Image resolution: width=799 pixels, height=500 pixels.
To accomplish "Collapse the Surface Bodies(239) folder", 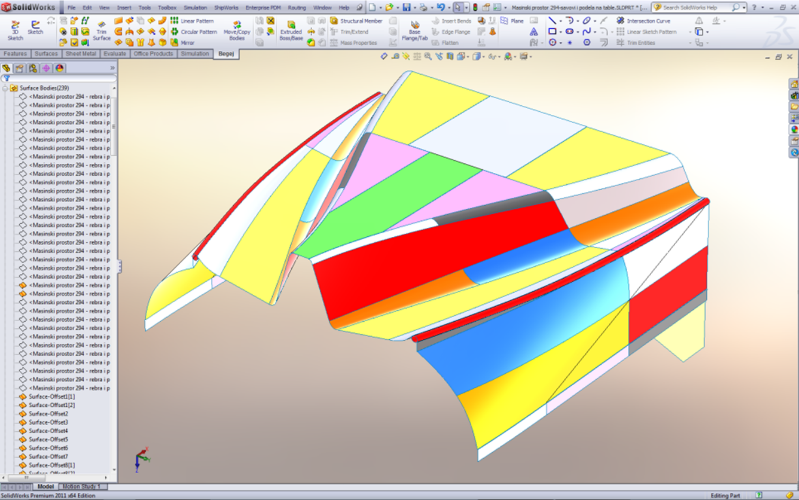I will click(5, 88).
